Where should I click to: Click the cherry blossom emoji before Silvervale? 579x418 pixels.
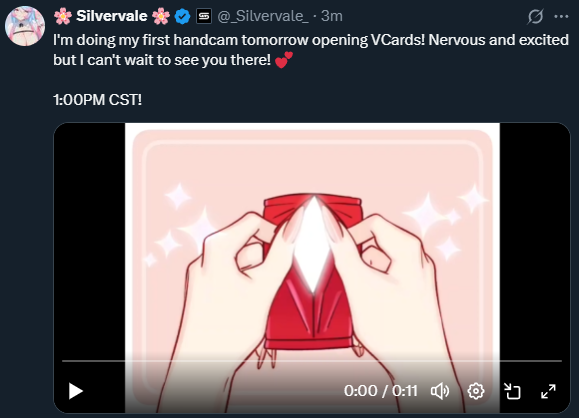[63, 16]
